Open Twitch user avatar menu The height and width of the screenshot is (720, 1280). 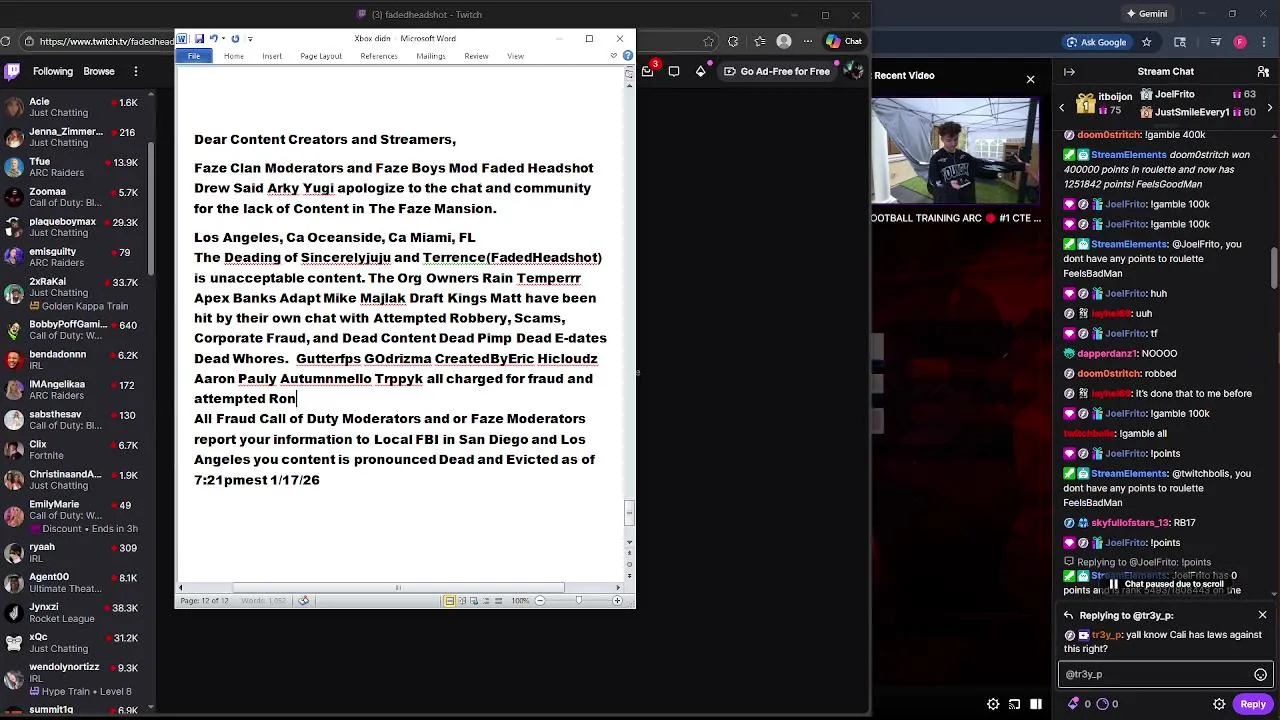coord(853,71)
